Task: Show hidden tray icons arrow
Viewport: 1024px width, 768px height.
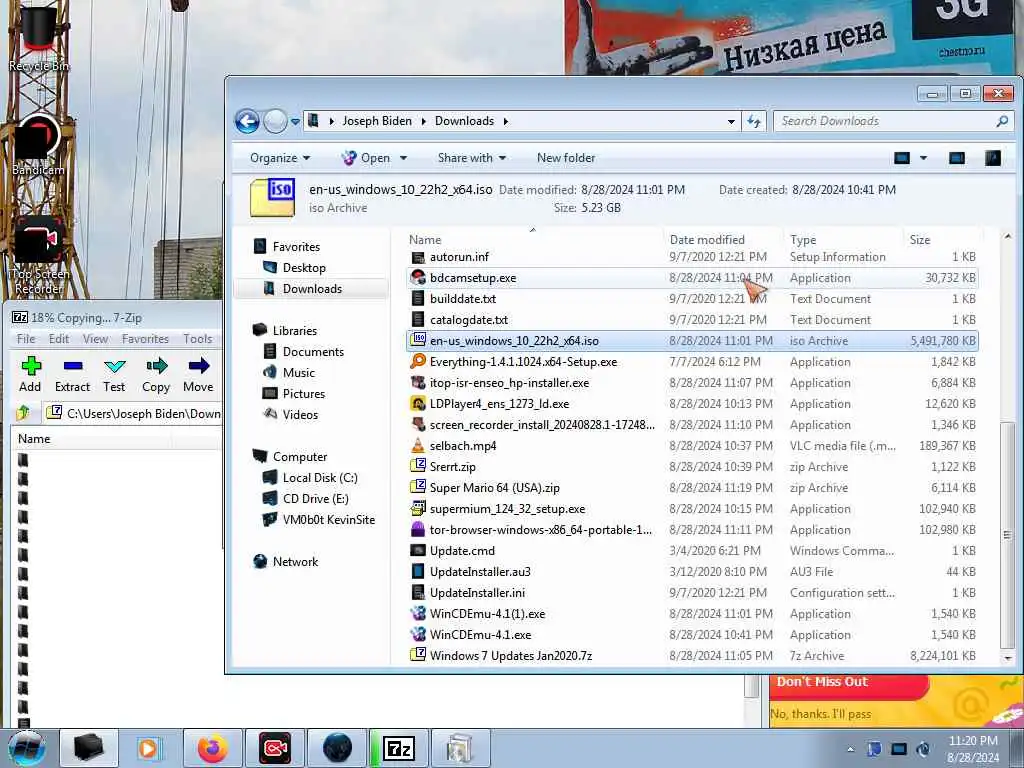Action: coord(850,750)
